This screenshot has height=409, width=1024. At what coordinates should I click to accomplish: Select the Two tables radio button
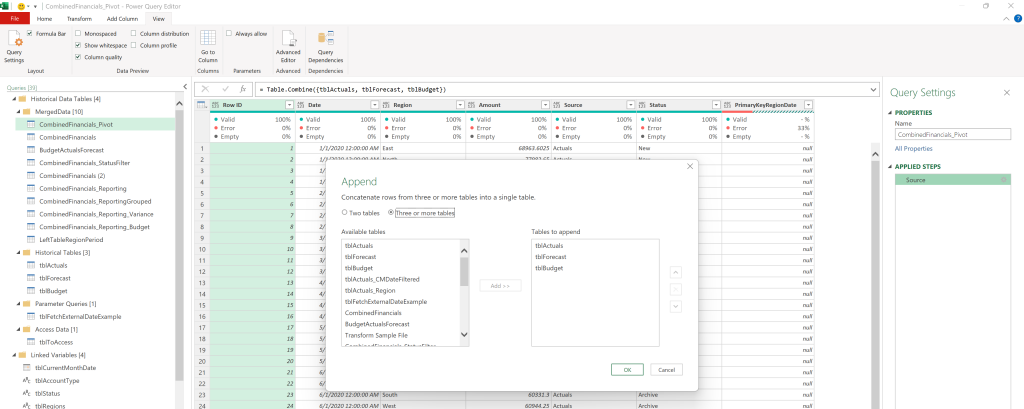coord(345,212)
